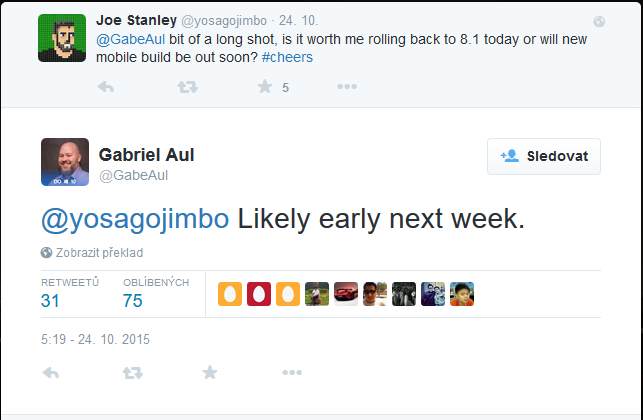Viewport: 643px width, 420px height.
Task: Reply to Joe Stanley's tweet
Action: [x=106, y=87]
